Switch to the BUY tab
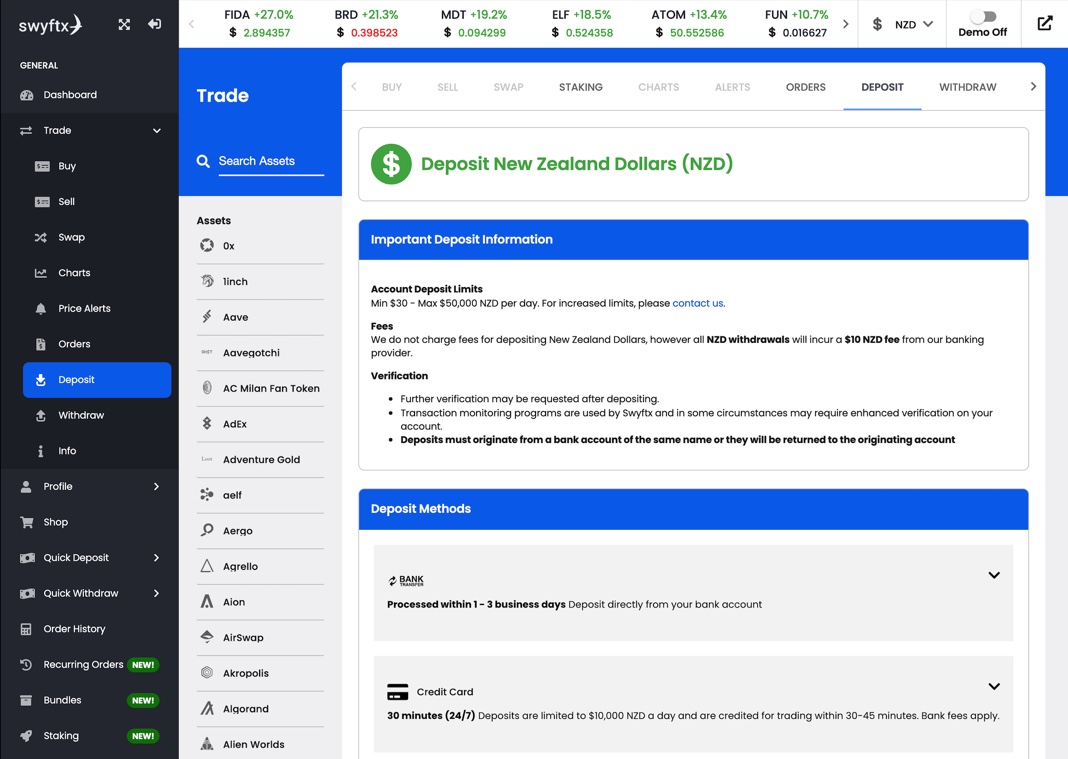 pyautogui.click(x=392, y=87)
